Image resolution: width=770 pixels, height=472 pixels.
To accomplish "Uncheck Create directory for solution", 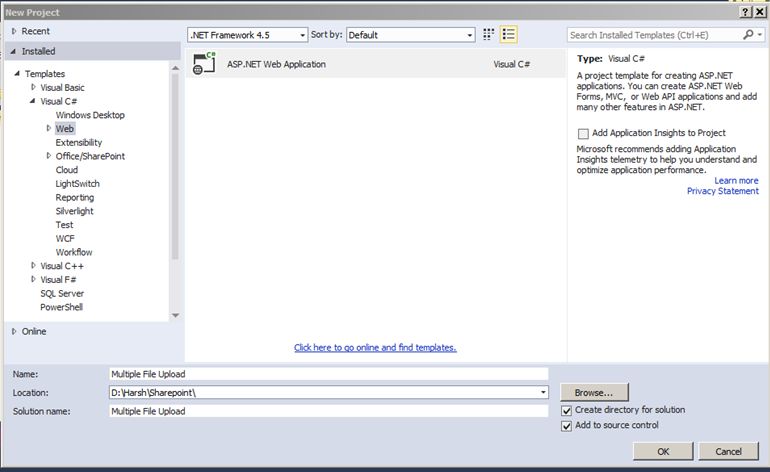I will 566,410.
